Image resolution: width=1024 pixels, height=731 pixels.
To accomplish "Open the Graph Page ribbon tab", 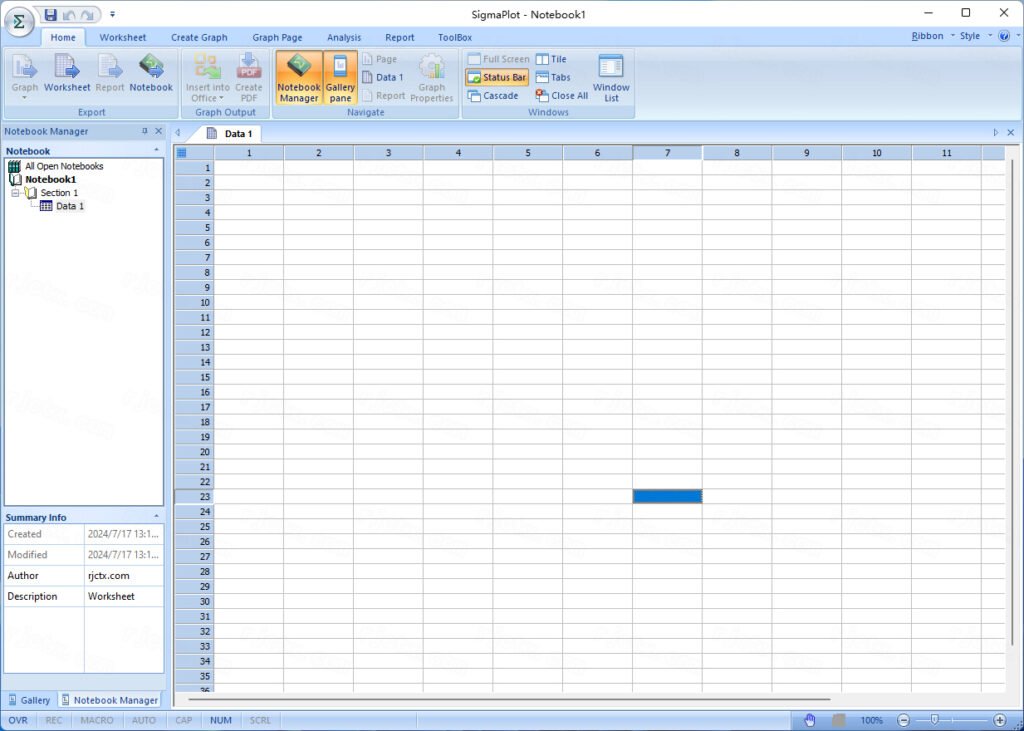I will click(x=278, y=37).
